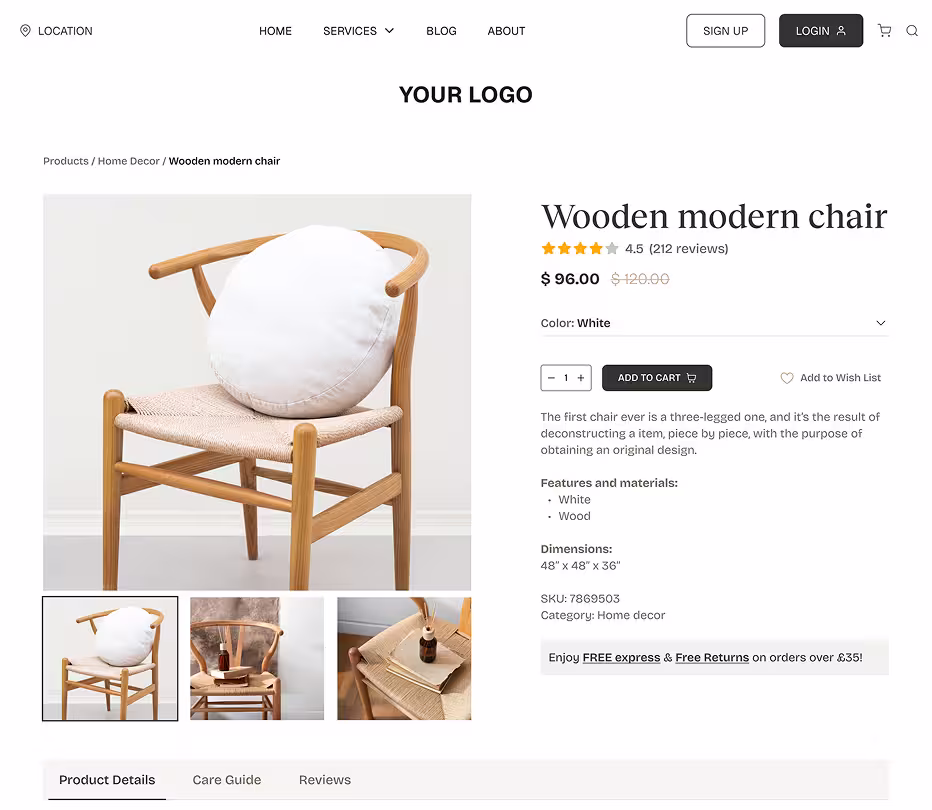Screen dimensions: 932x810
Task: Open the Reviews tab
Action: [325, 780]
